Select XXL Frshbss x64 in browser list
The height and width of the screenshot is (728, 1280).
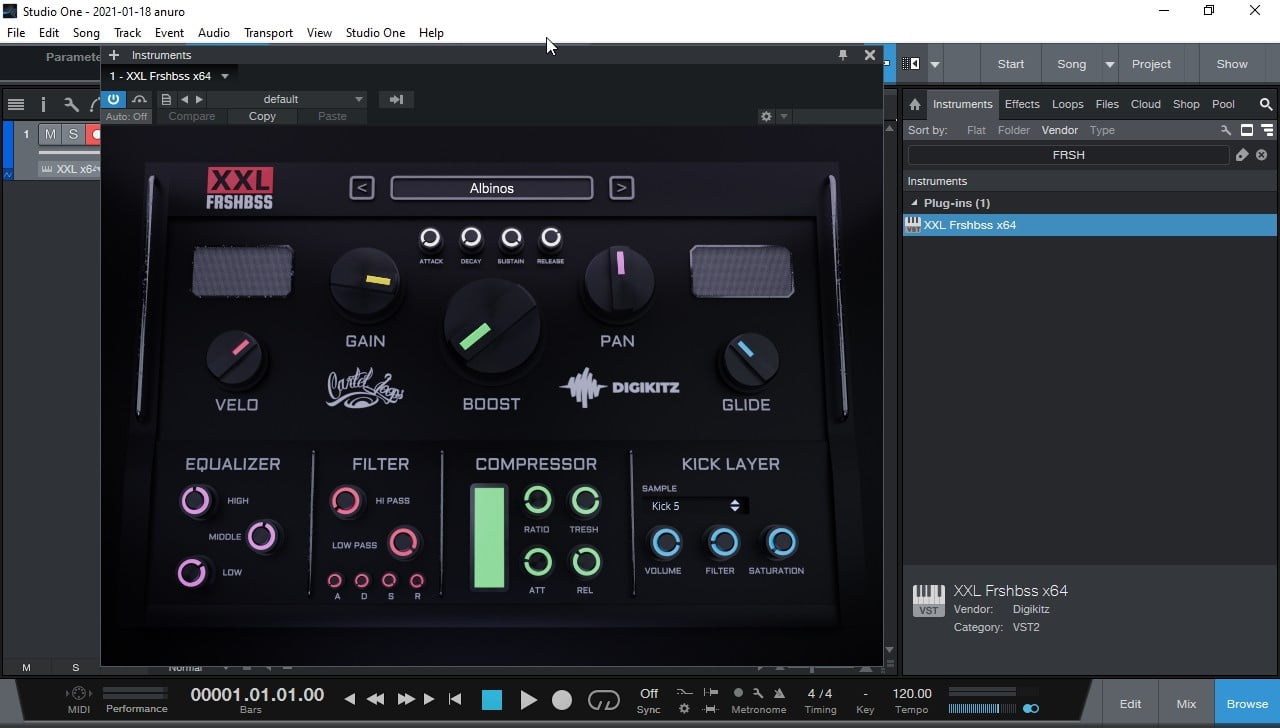(x=1089, y=225)
